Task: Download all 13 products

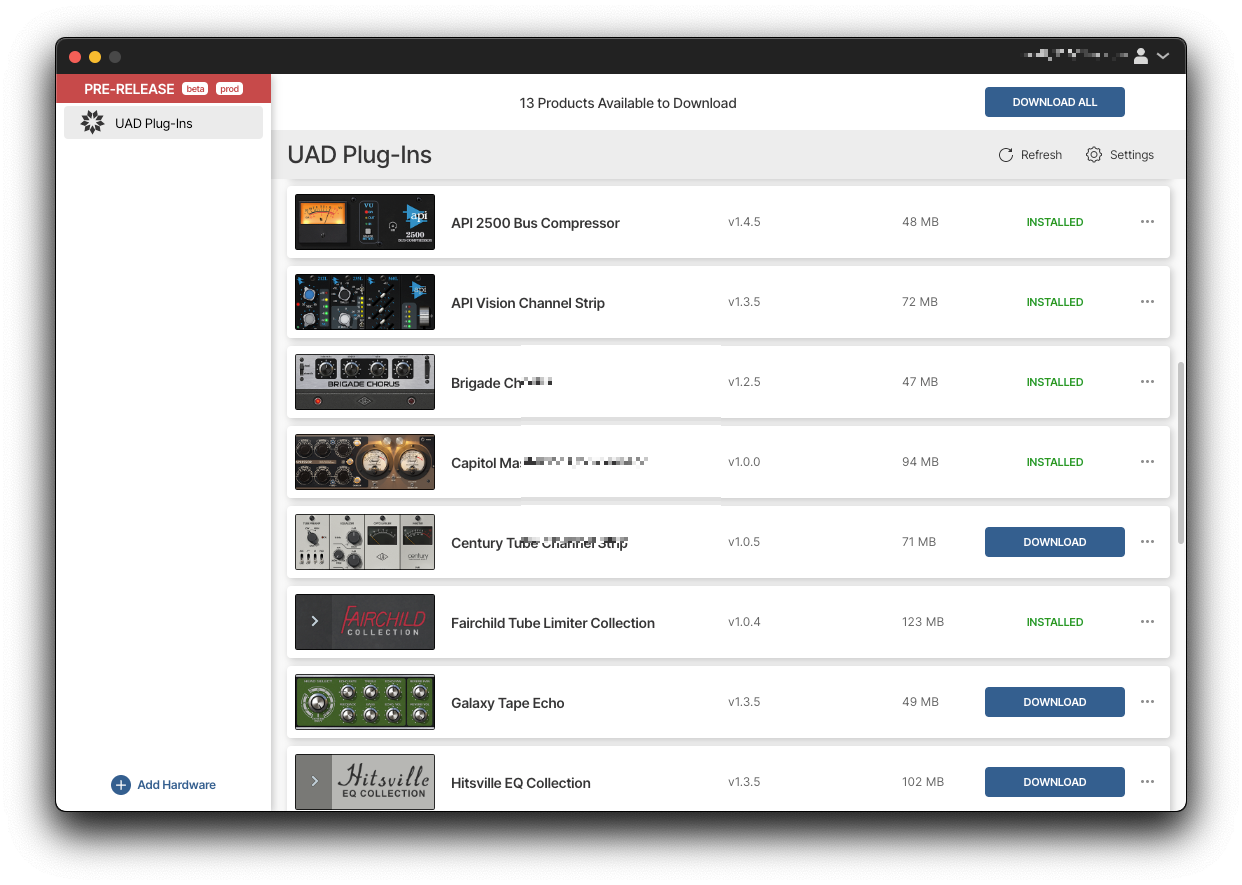Action: click(x=1055, y=102)
